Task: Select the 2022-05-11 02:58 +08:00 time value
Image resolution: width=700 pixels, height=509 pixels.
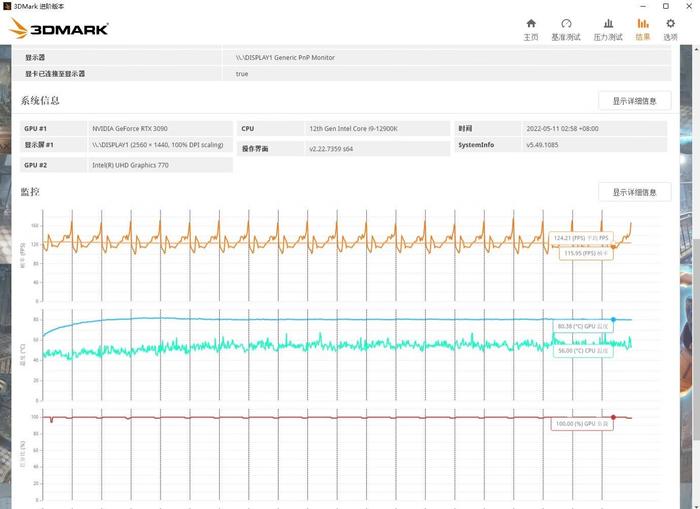Action: (x=562, y=129)
